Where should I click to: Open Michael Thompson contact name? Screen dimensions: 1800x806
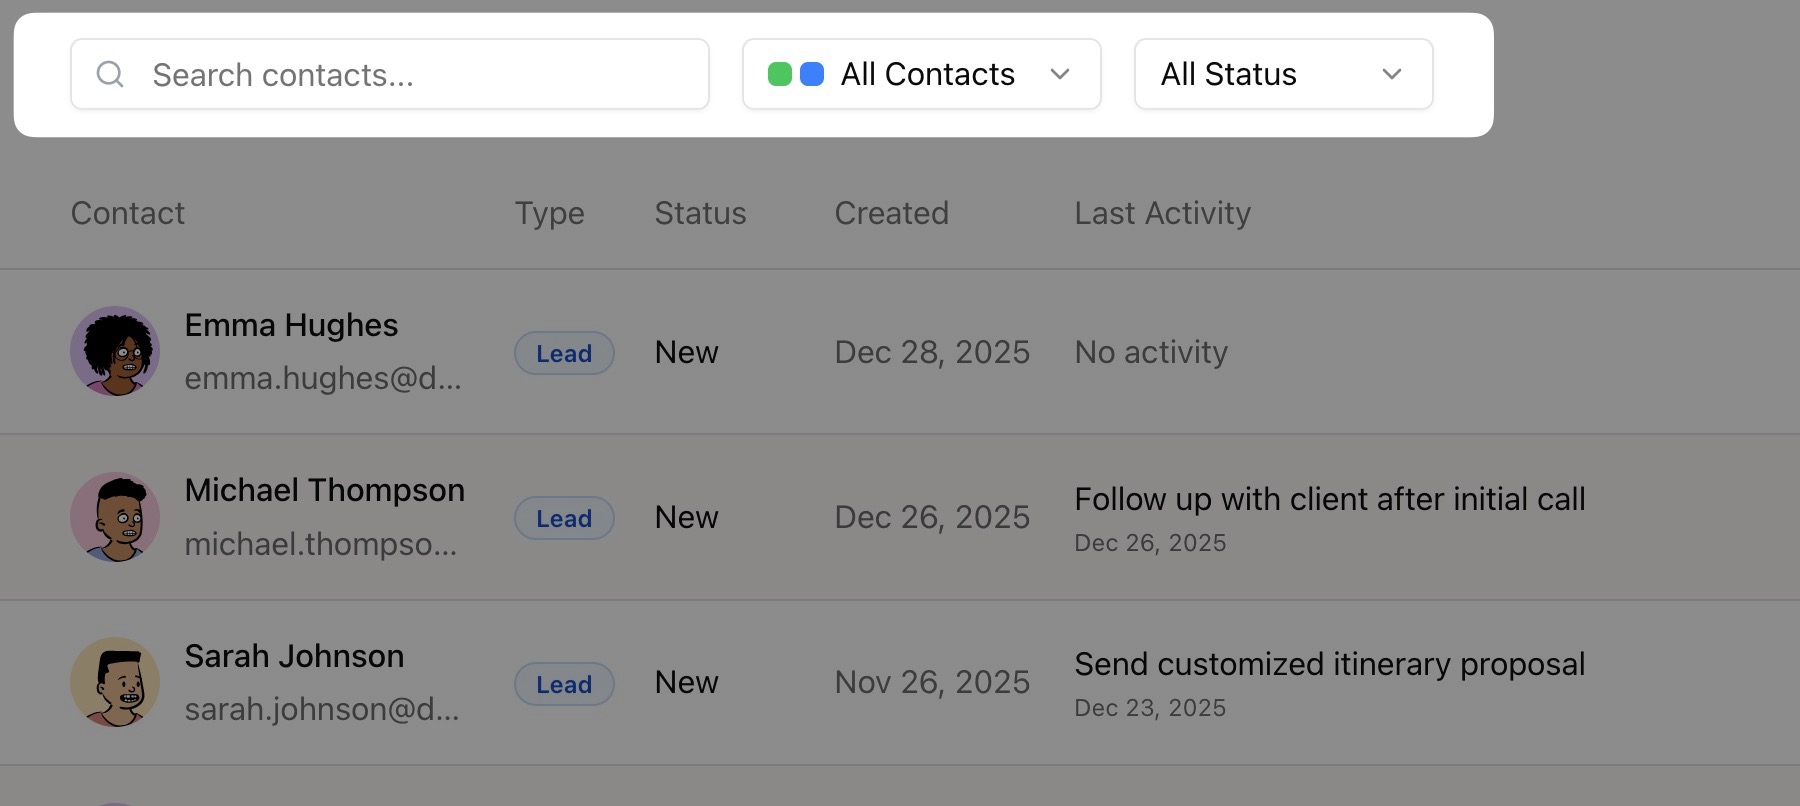[324, 490]
